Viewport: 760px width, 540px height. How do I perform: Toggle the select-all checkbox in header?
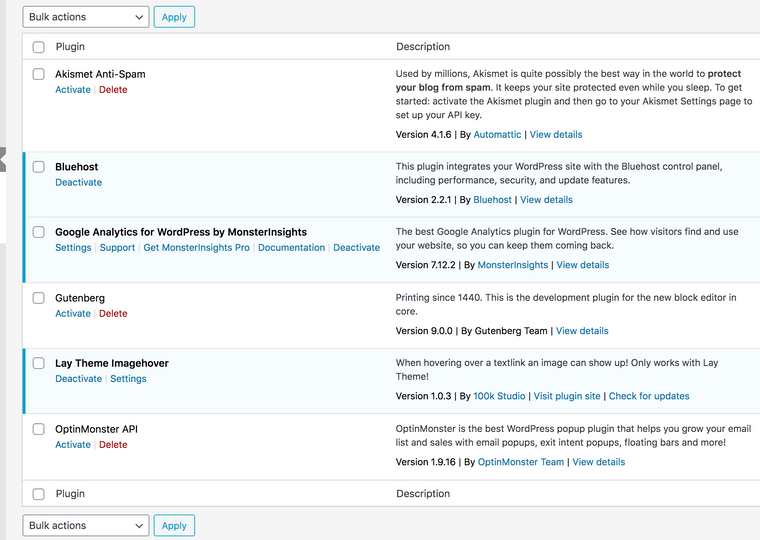[x=39, y=47]
